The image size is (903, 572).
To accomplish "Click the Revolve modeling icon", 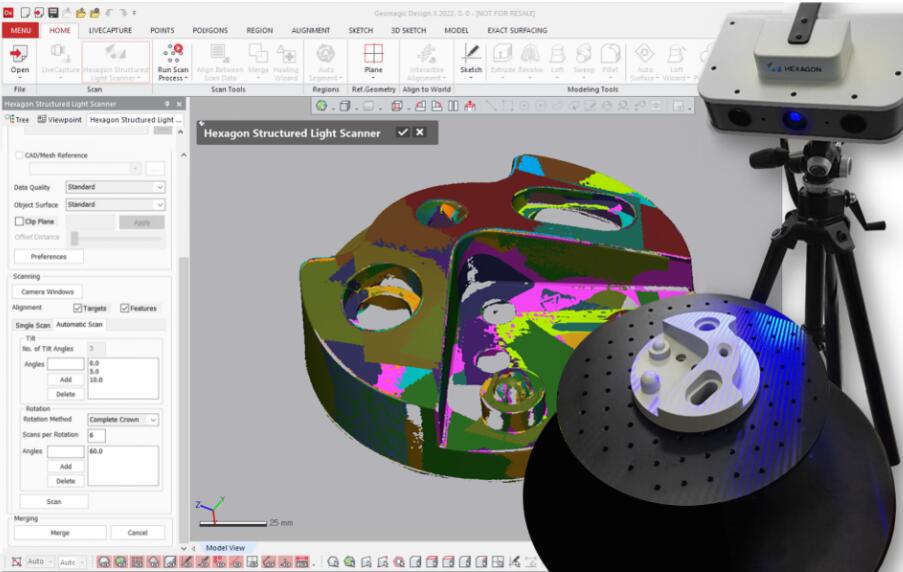I will click(x=530, y=54).
